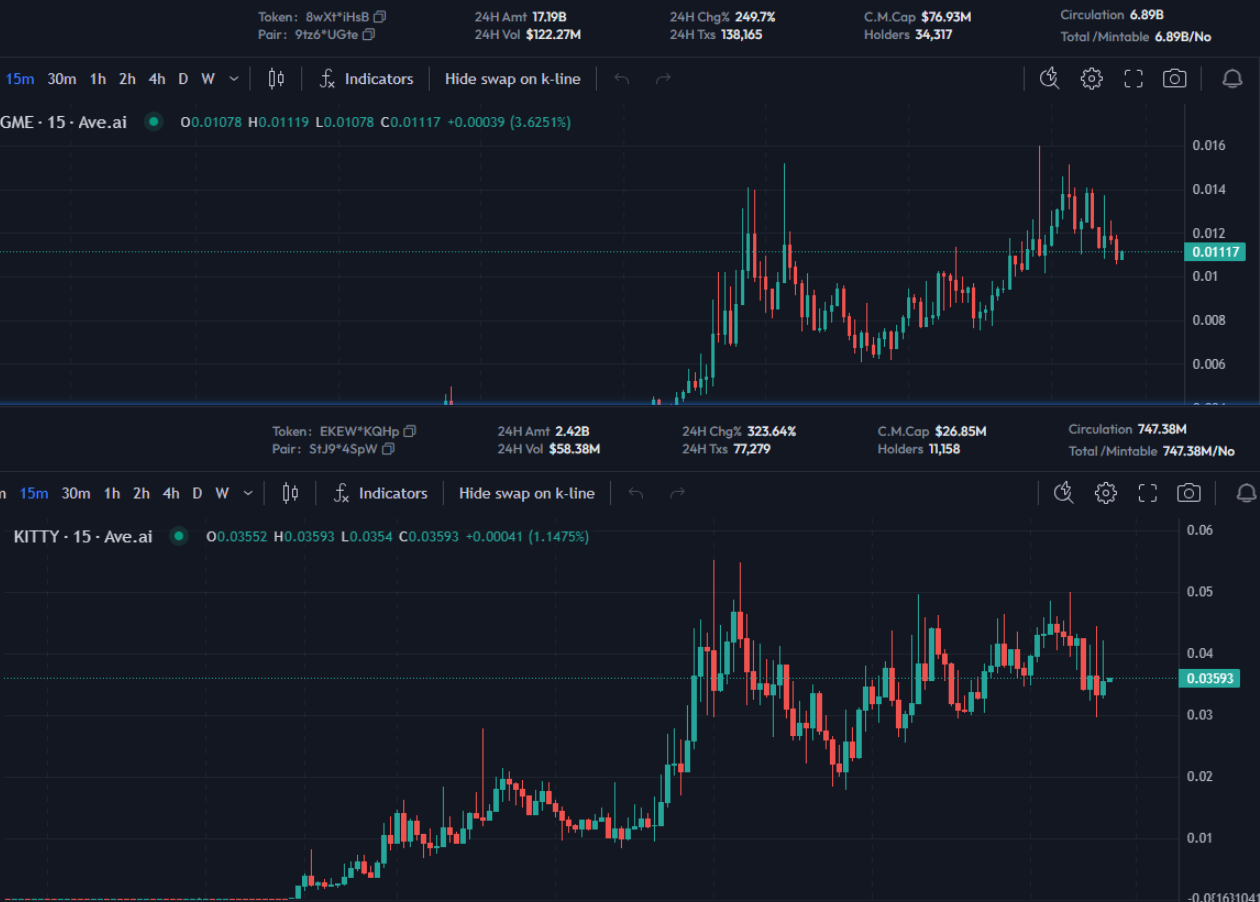Enter fullscreen mode on the KITTY chart

1147,493
